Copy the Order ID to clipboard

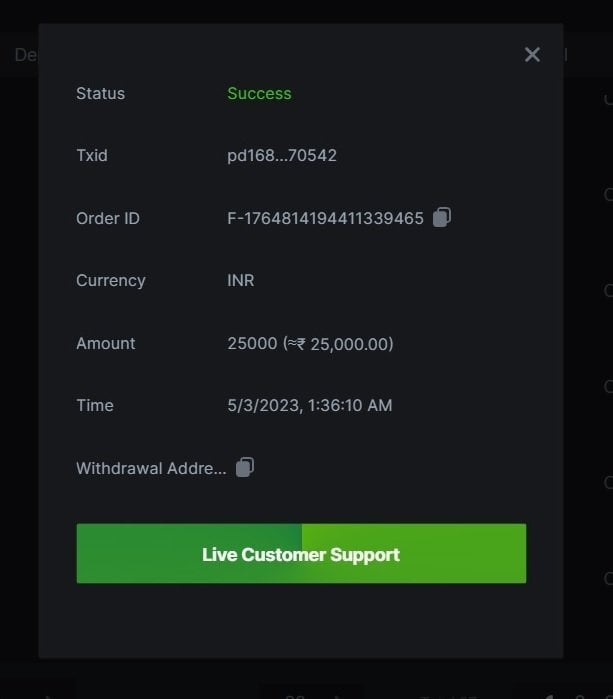442,217
